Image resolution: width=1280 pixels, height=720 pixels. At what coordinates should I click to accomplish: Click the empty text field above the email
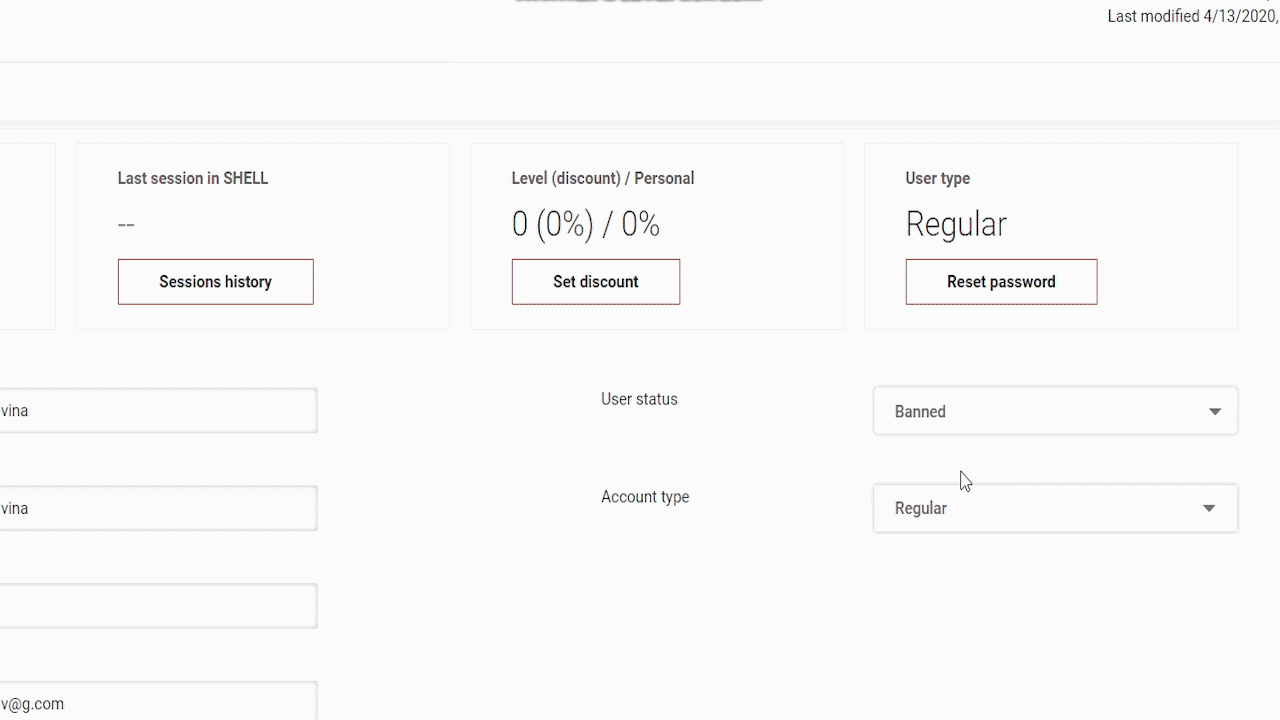tap(158, 606)
